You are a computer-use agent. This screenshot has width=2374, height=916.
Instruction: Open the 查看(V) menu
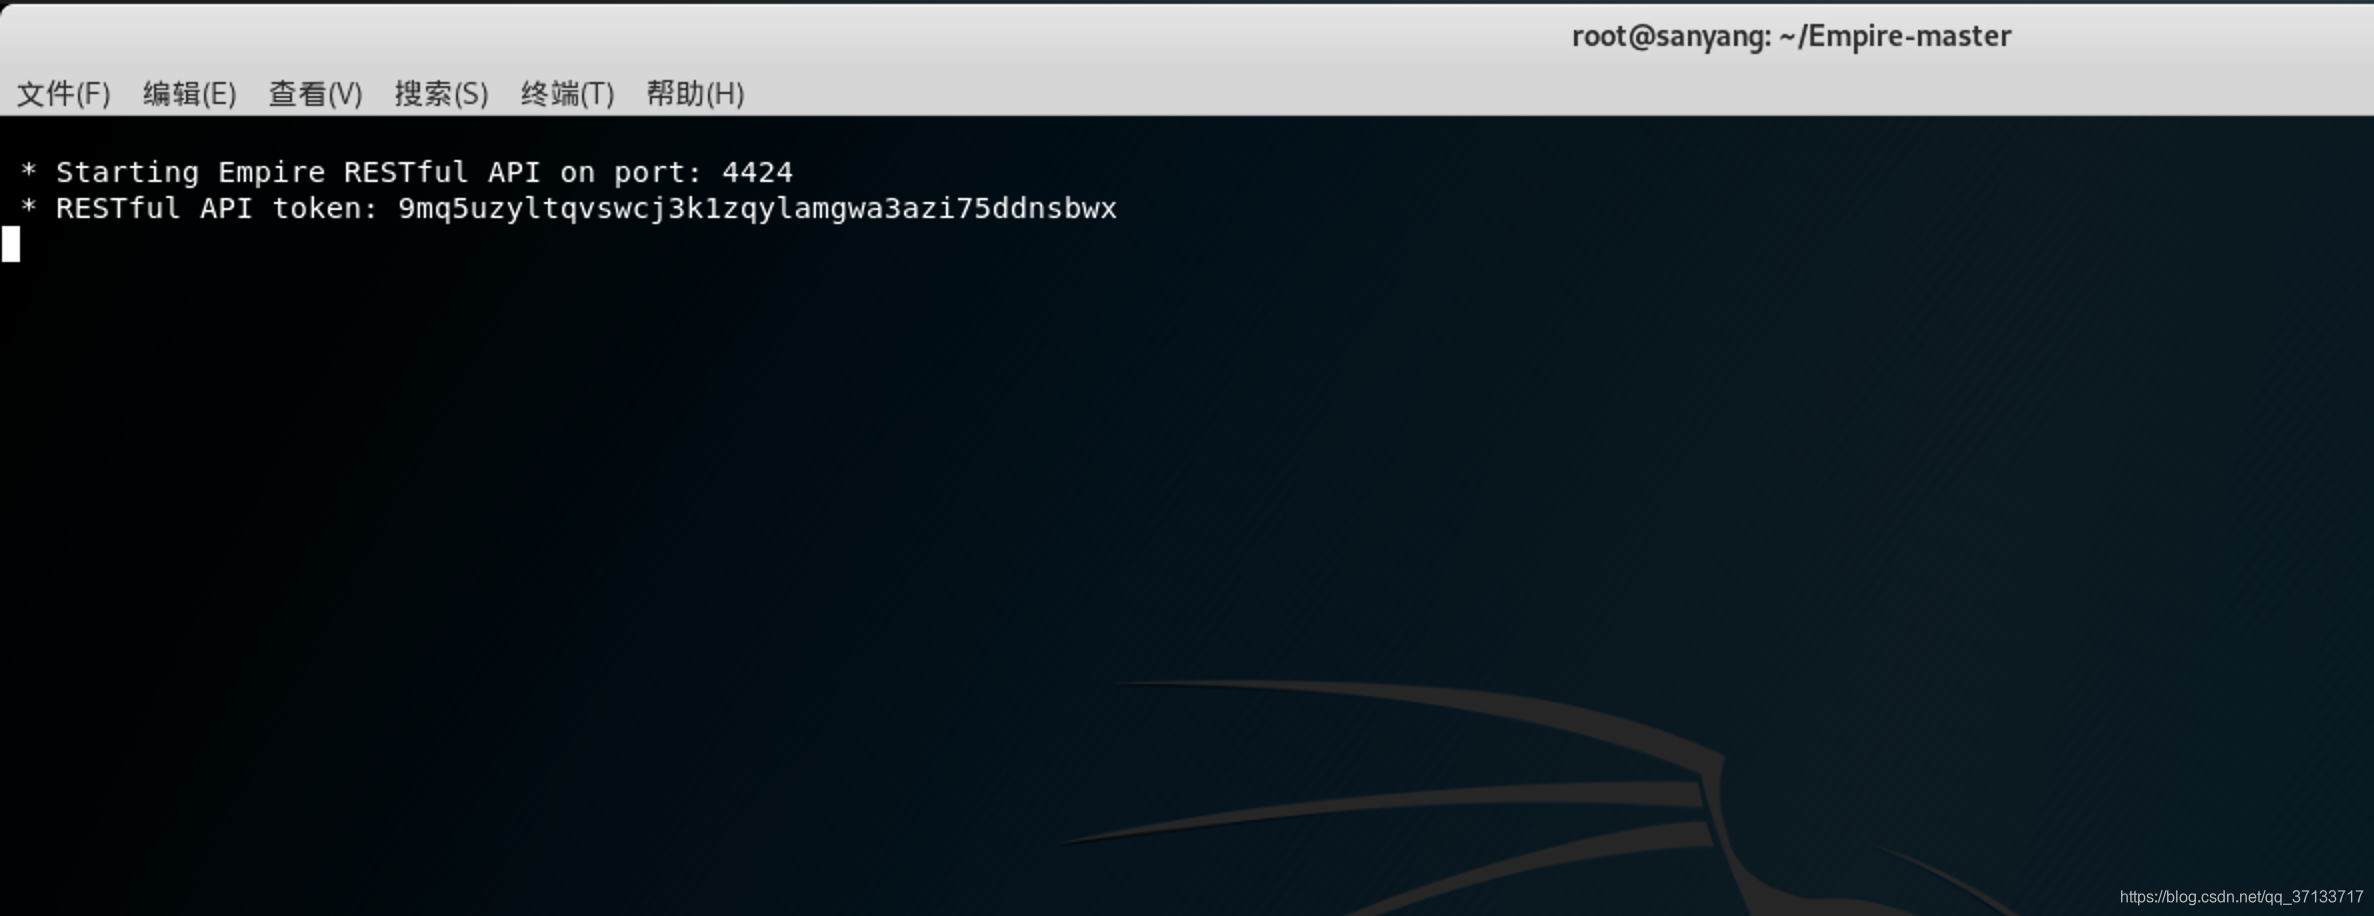(x=316, y=94)
